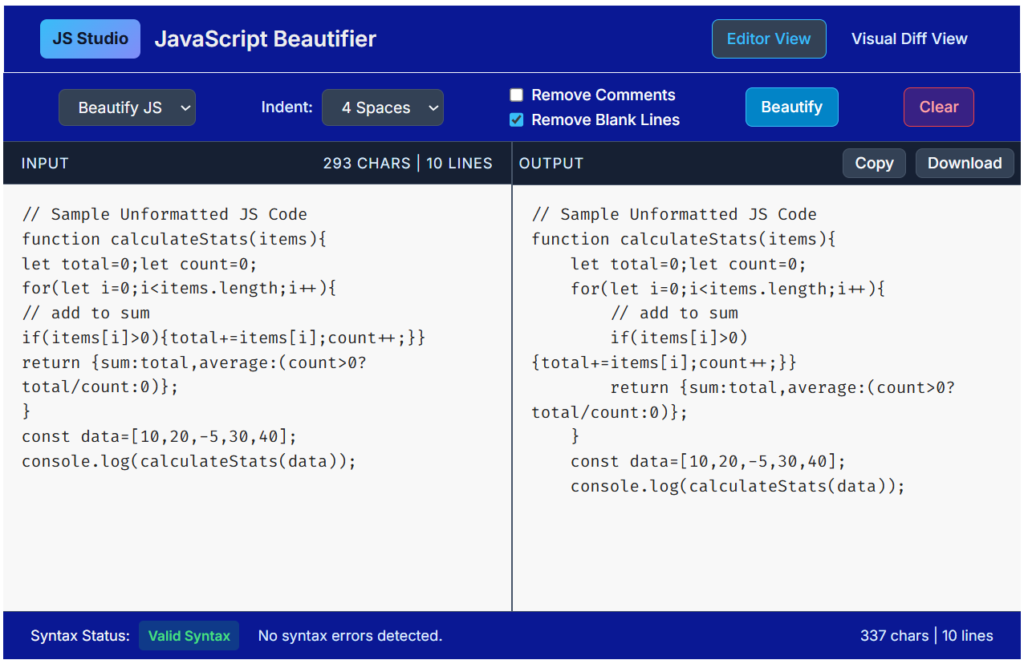Click 'No syntax errors detected.' message
This screenshot has width=1024, height=664.
pos(350,636)
